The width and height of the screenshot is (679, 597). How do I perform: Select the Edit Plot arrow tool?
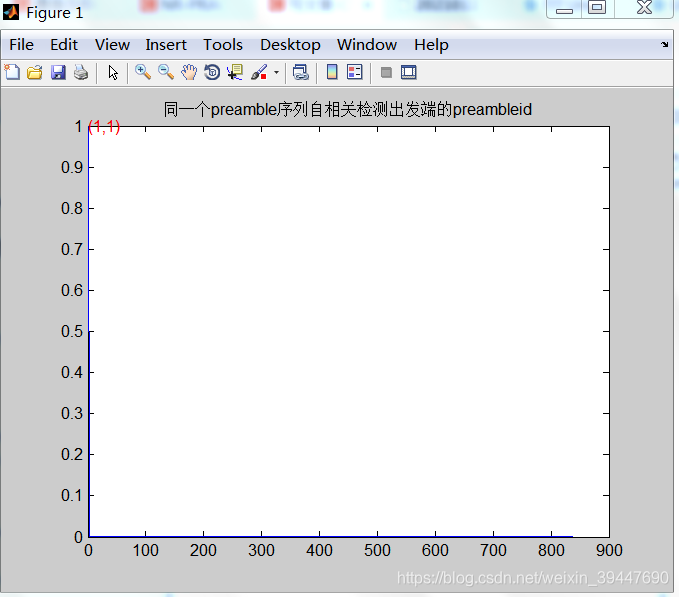pos(113,72)
